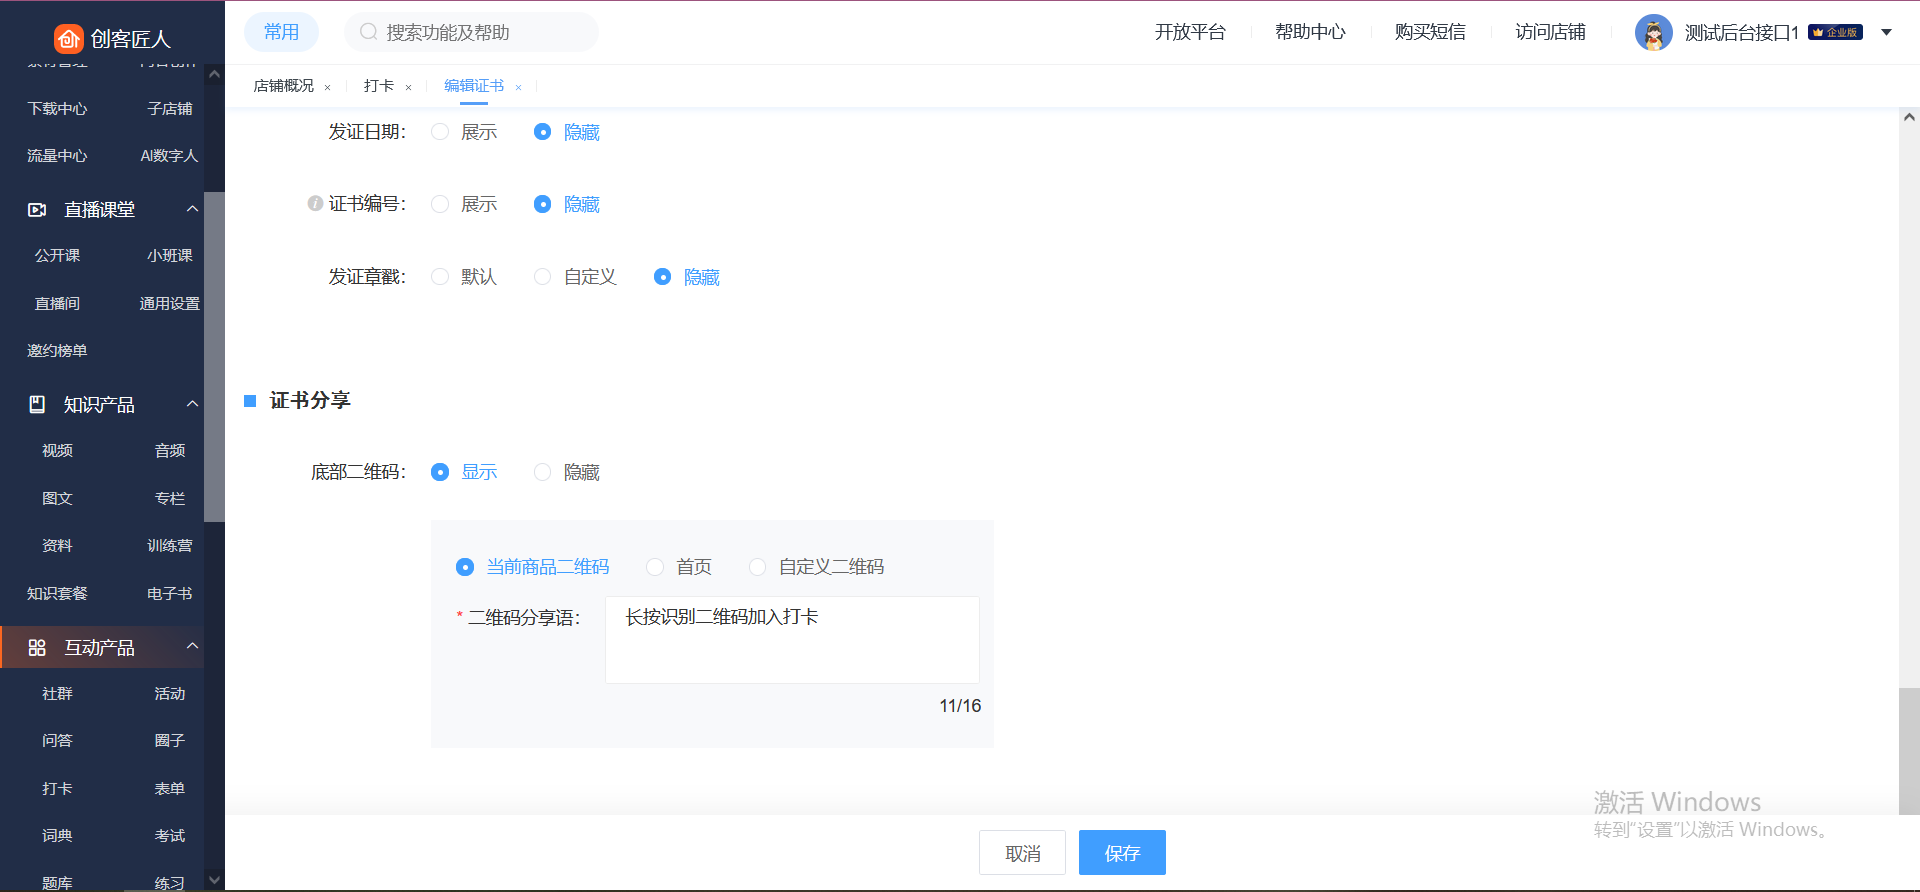Click the search magnifier icon
Image resolution: width=1920 pixels, height=892 pixels.
(368, 32)
